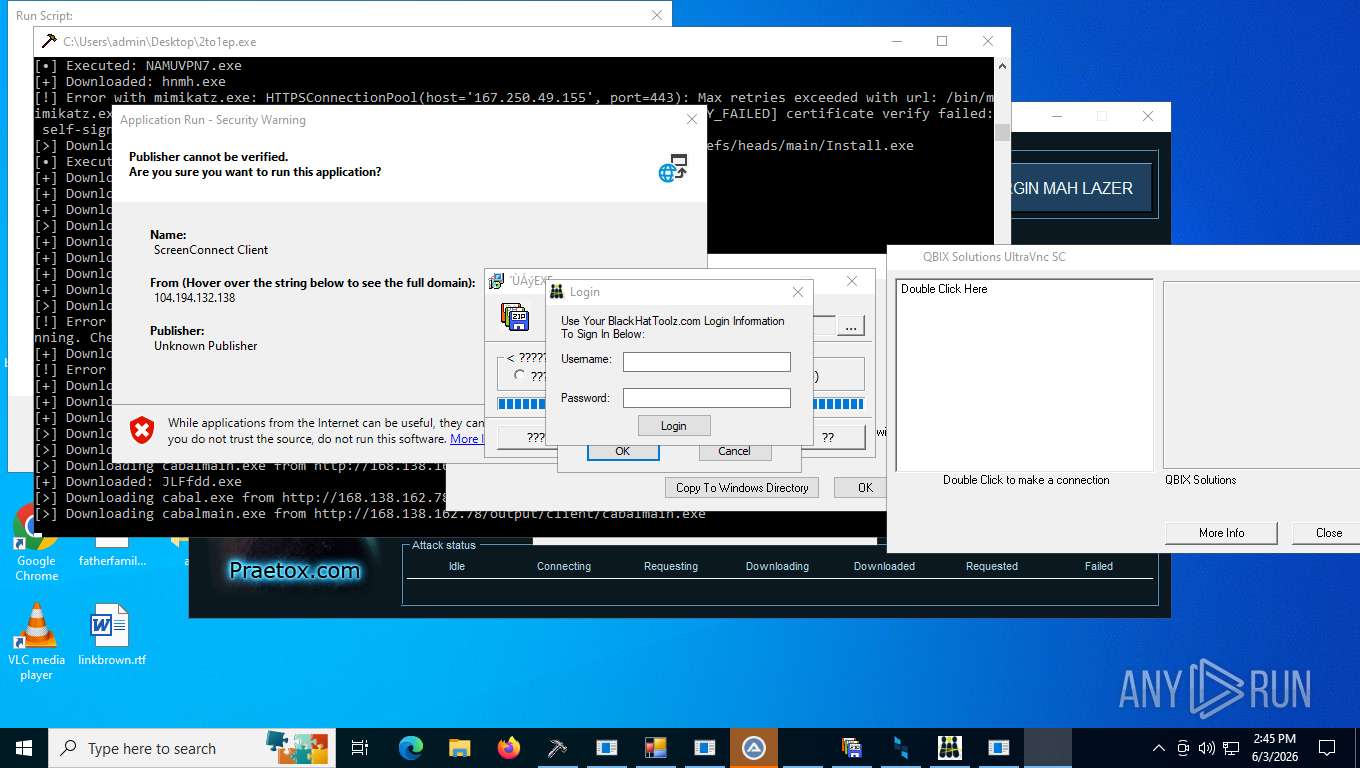Open the Windows Start menu

click(x=24, y=748)
